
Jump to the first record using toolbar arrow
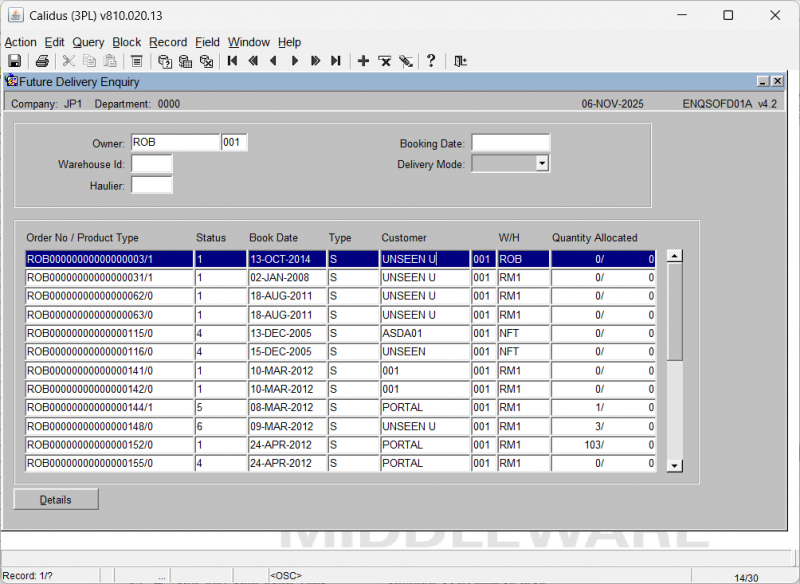tap(232, 61)
